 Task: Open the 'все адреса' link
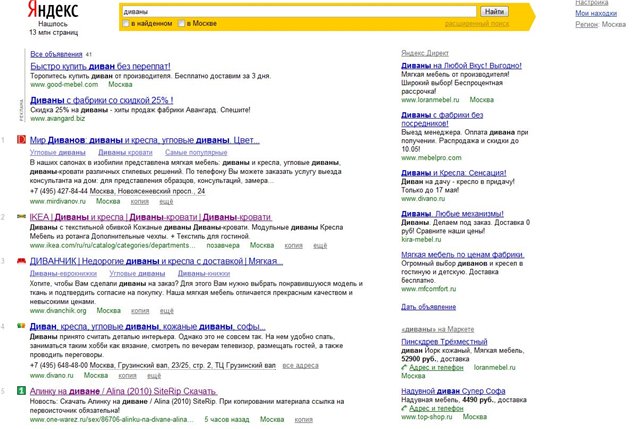(x=300, y=366)
